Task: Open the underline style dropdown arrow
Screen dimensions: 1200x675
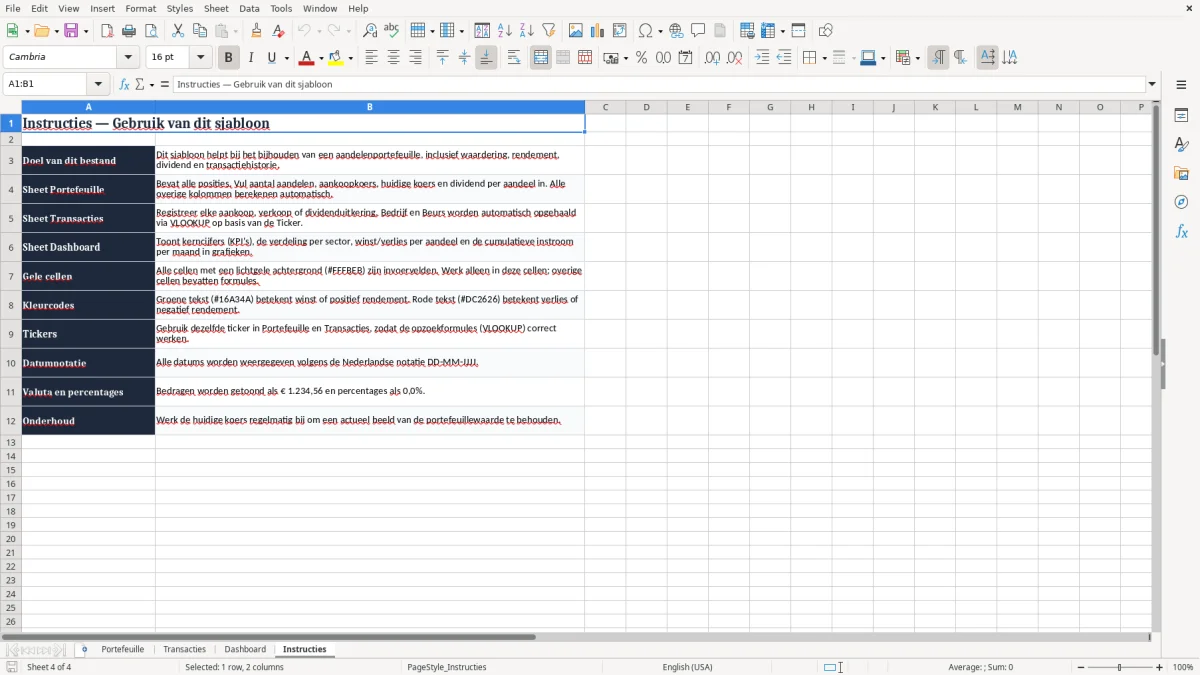Action: pyautogui.click(x=286, y=59)
